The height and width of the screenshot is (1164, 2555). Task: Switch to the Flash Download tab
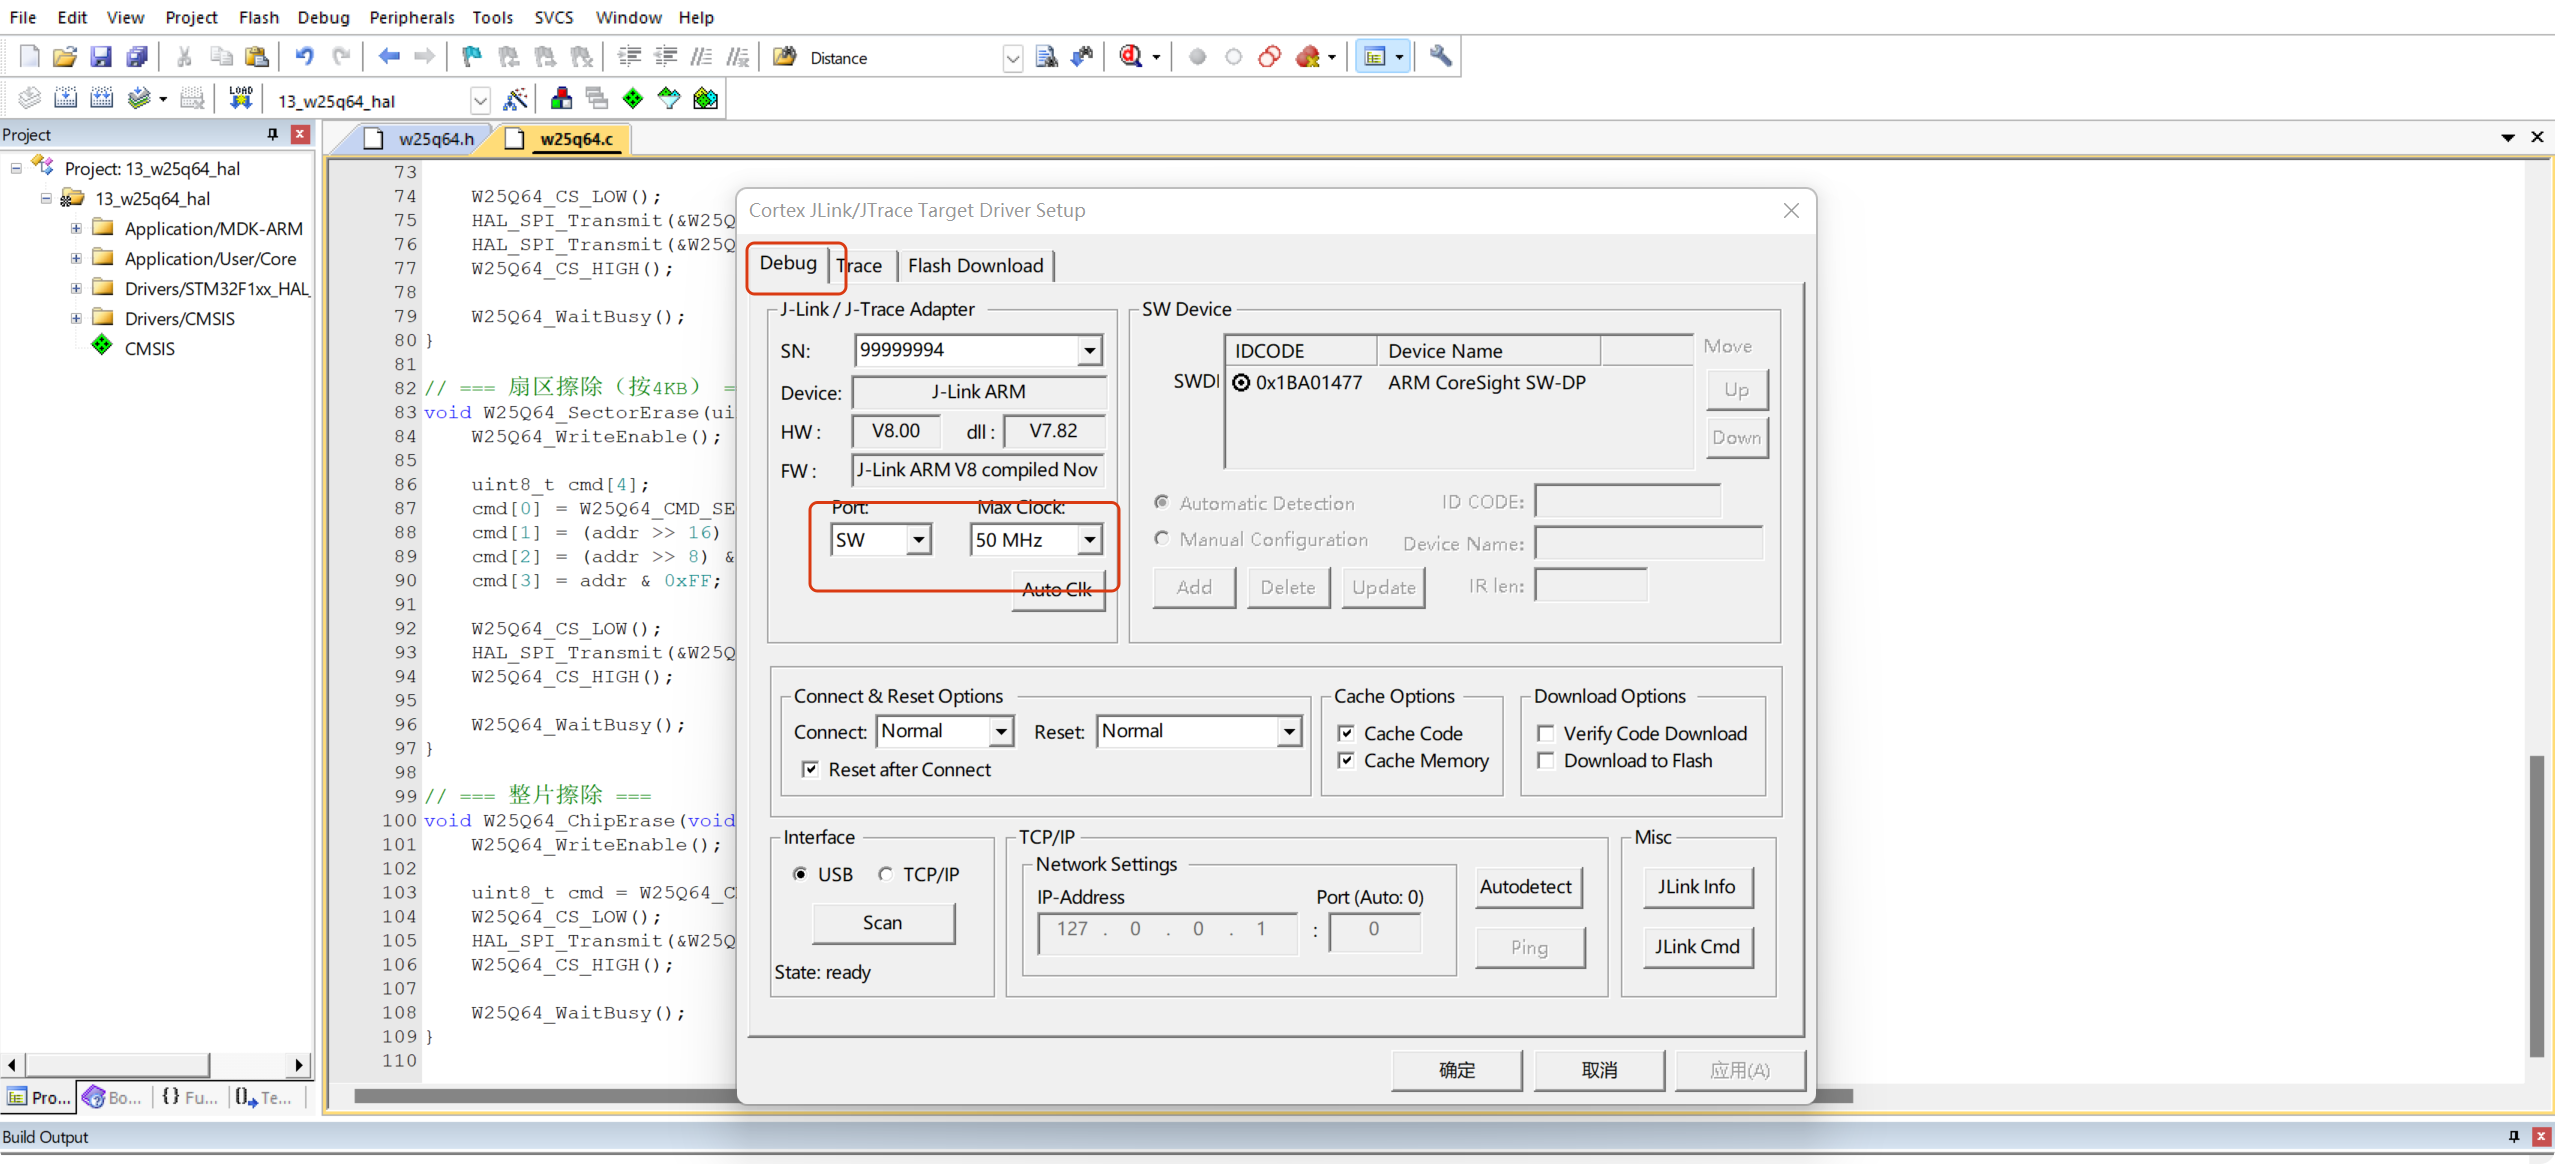(x=975, y=265)
